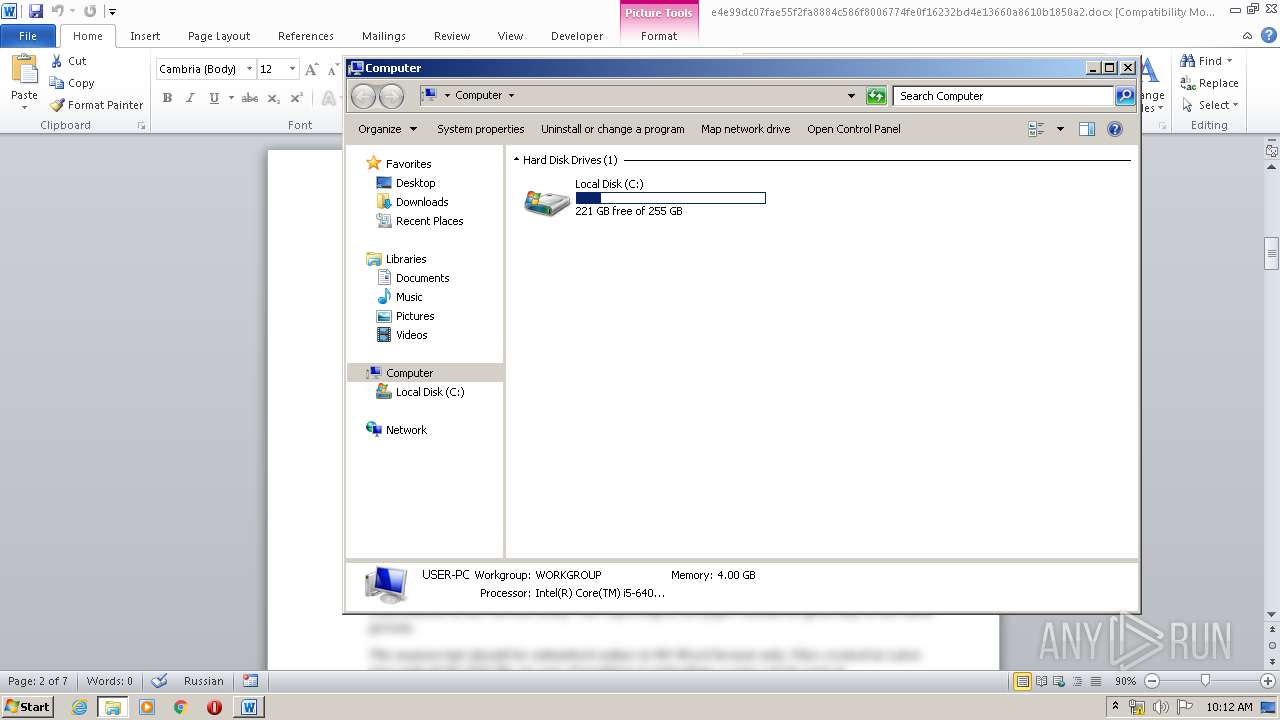This screenshot has height=720, width=1280.
Task: Toggle Superscript formatting
Action: tap(296, 98)
